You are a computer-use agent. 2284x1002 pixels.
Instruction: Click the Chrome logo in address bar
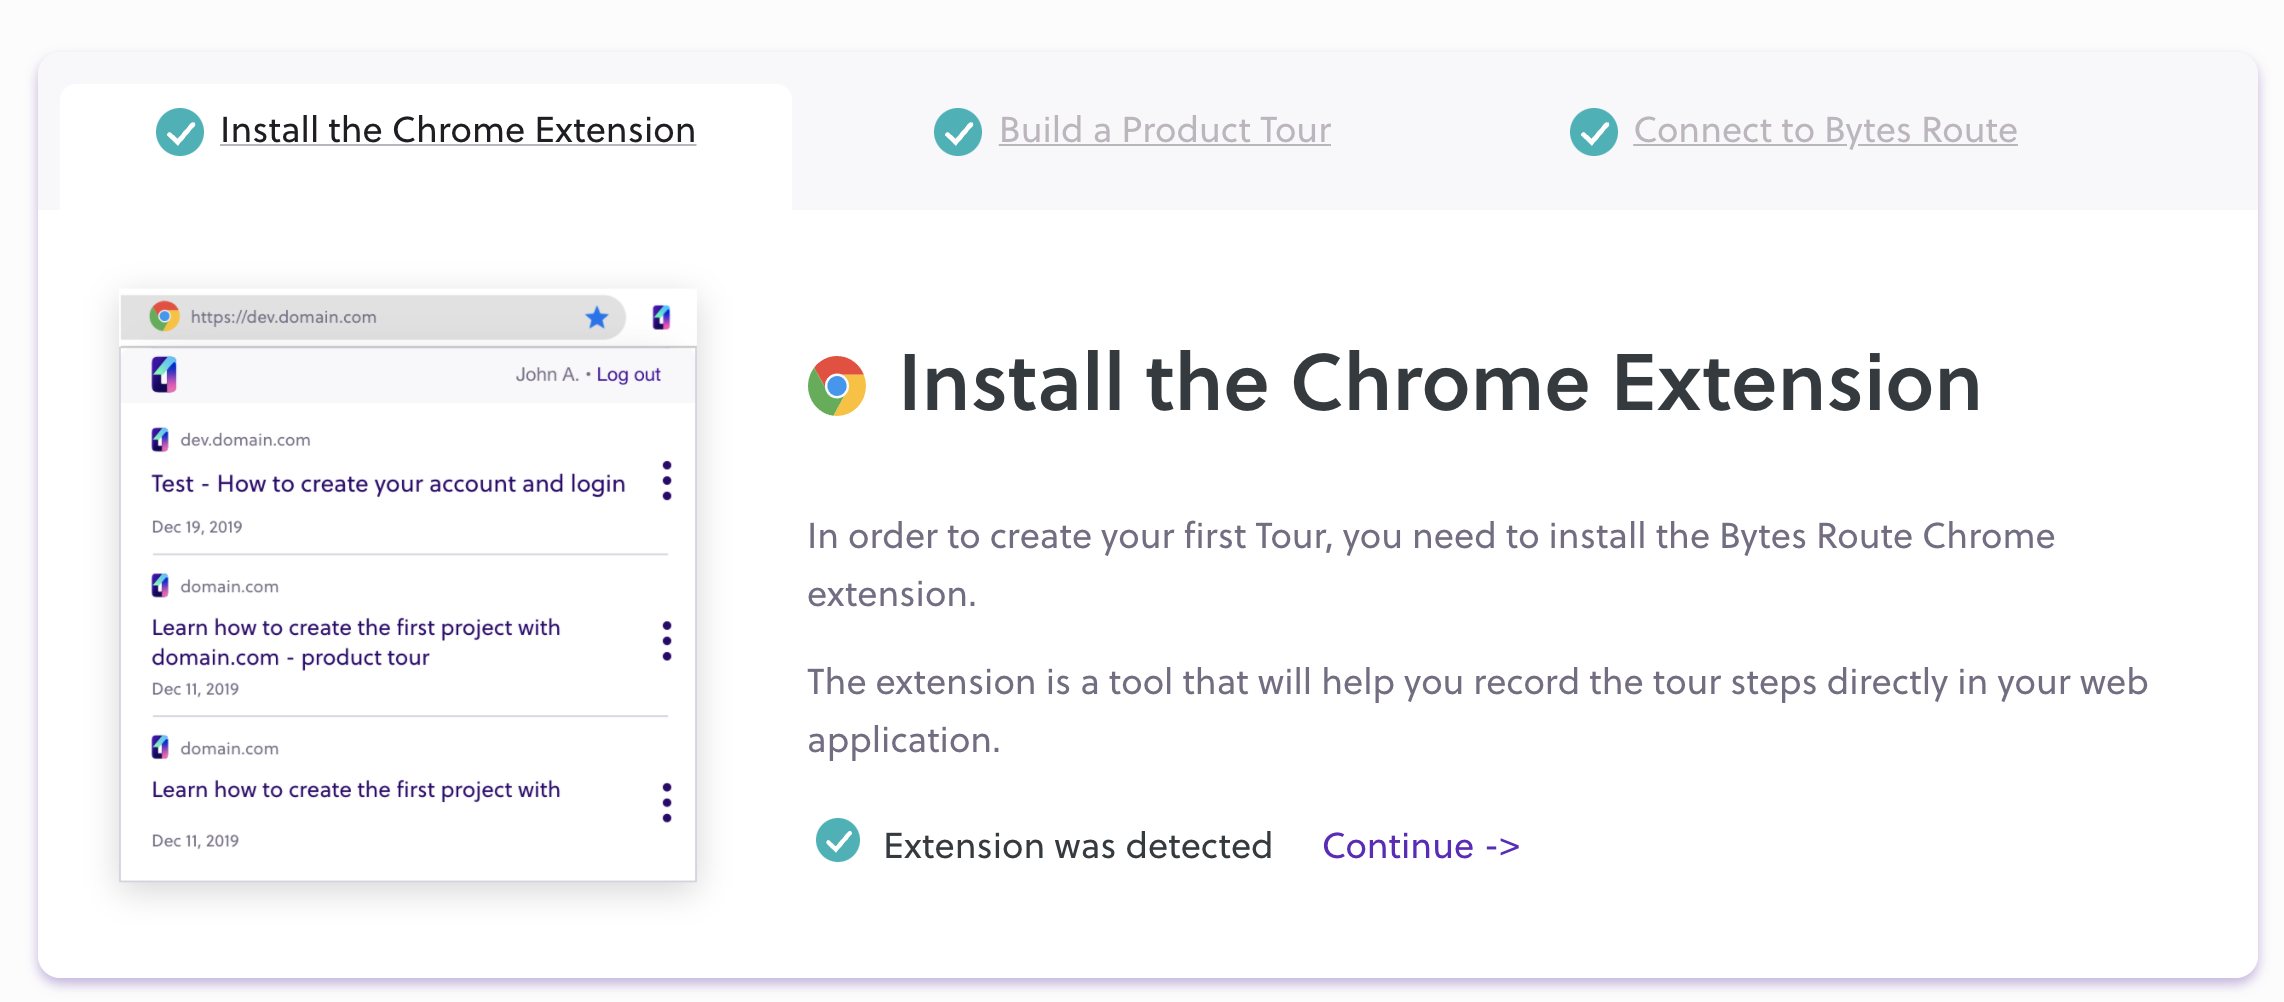tap(164, 317)
